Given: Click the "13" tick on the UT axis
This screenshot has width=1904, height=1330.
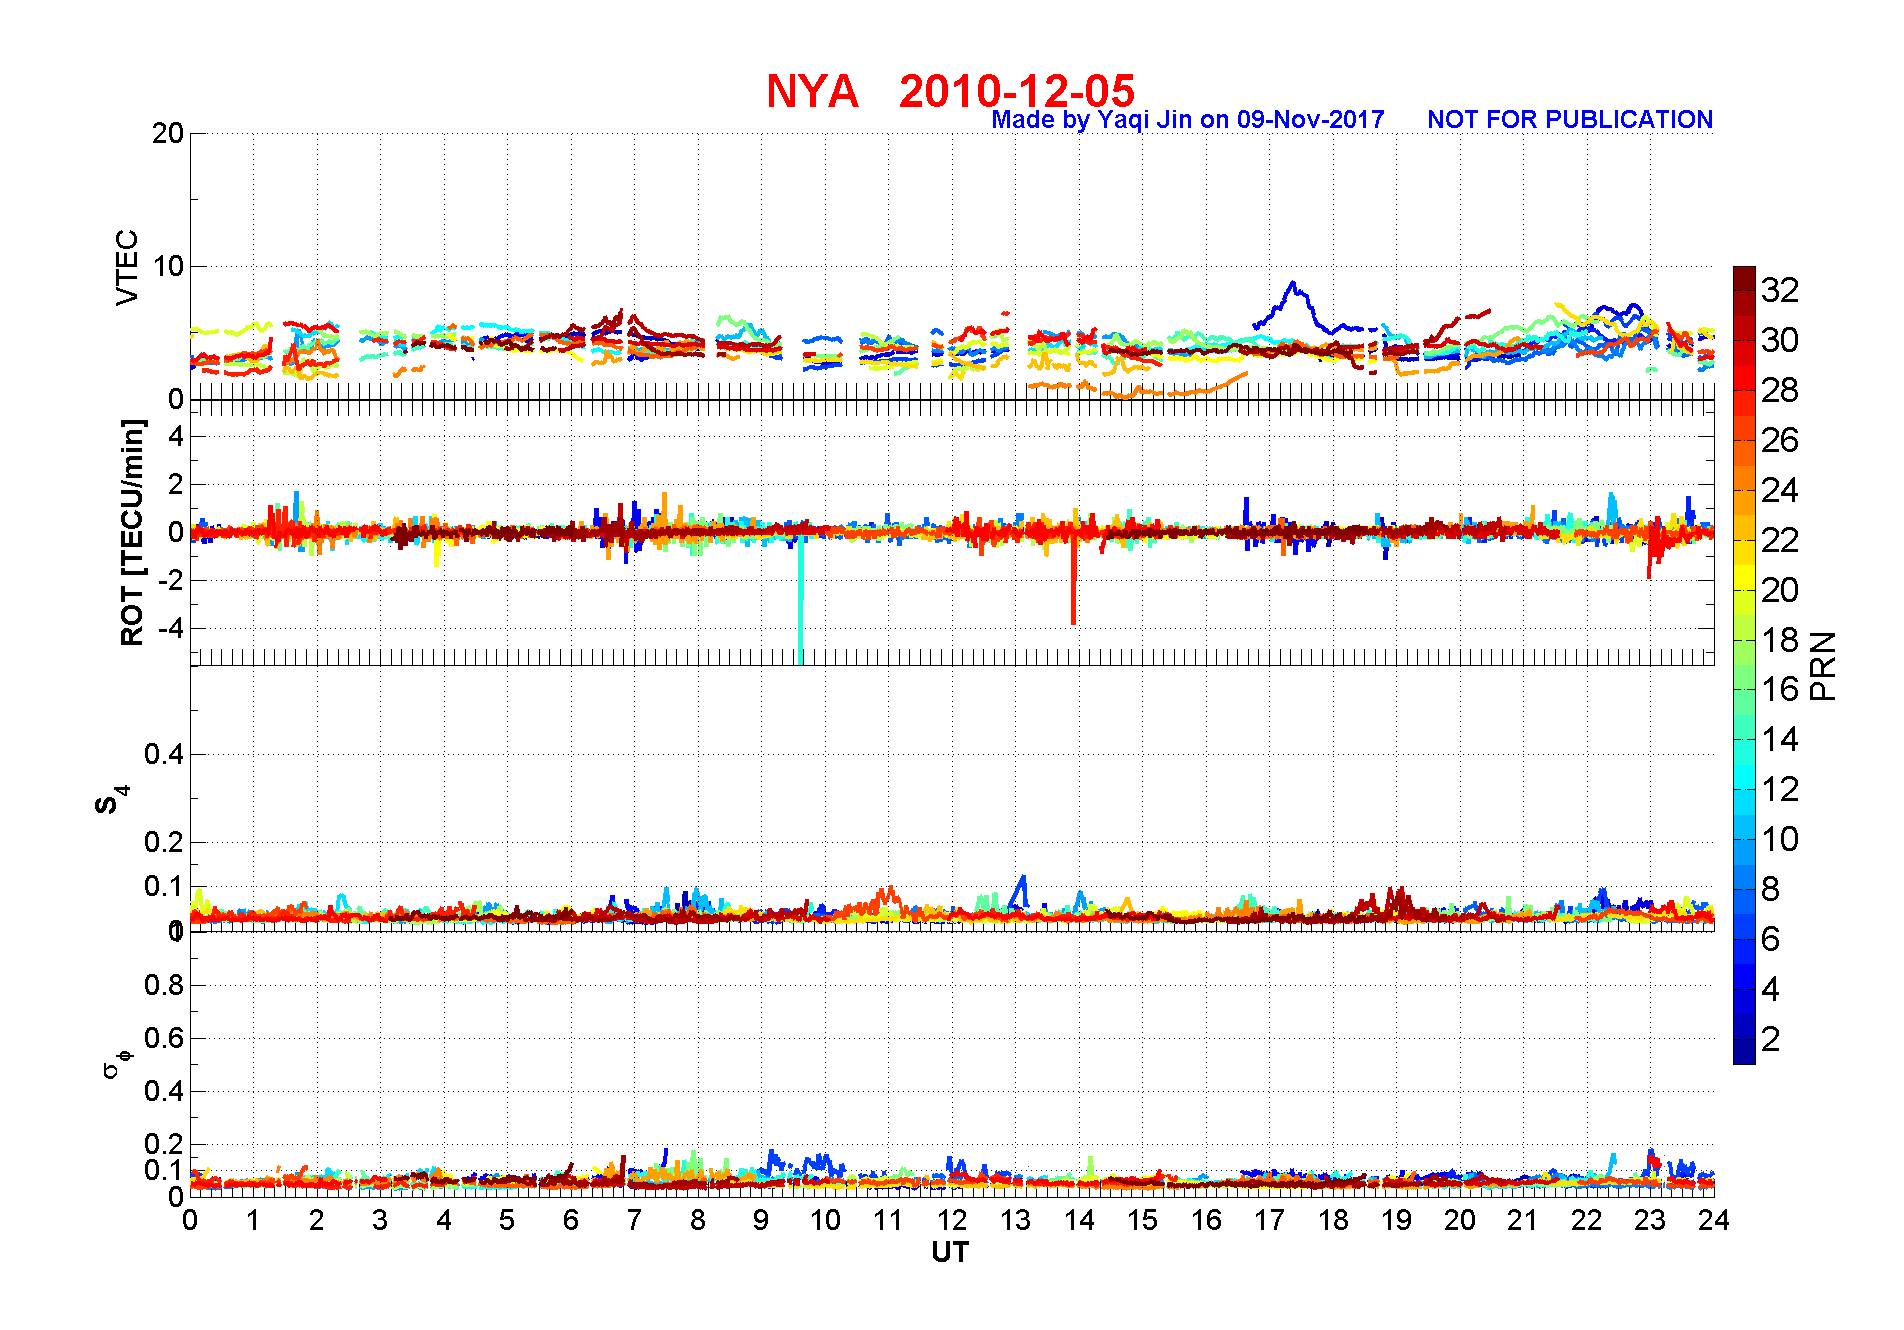Looking at the screenshot, I should click(1016, 1220).
